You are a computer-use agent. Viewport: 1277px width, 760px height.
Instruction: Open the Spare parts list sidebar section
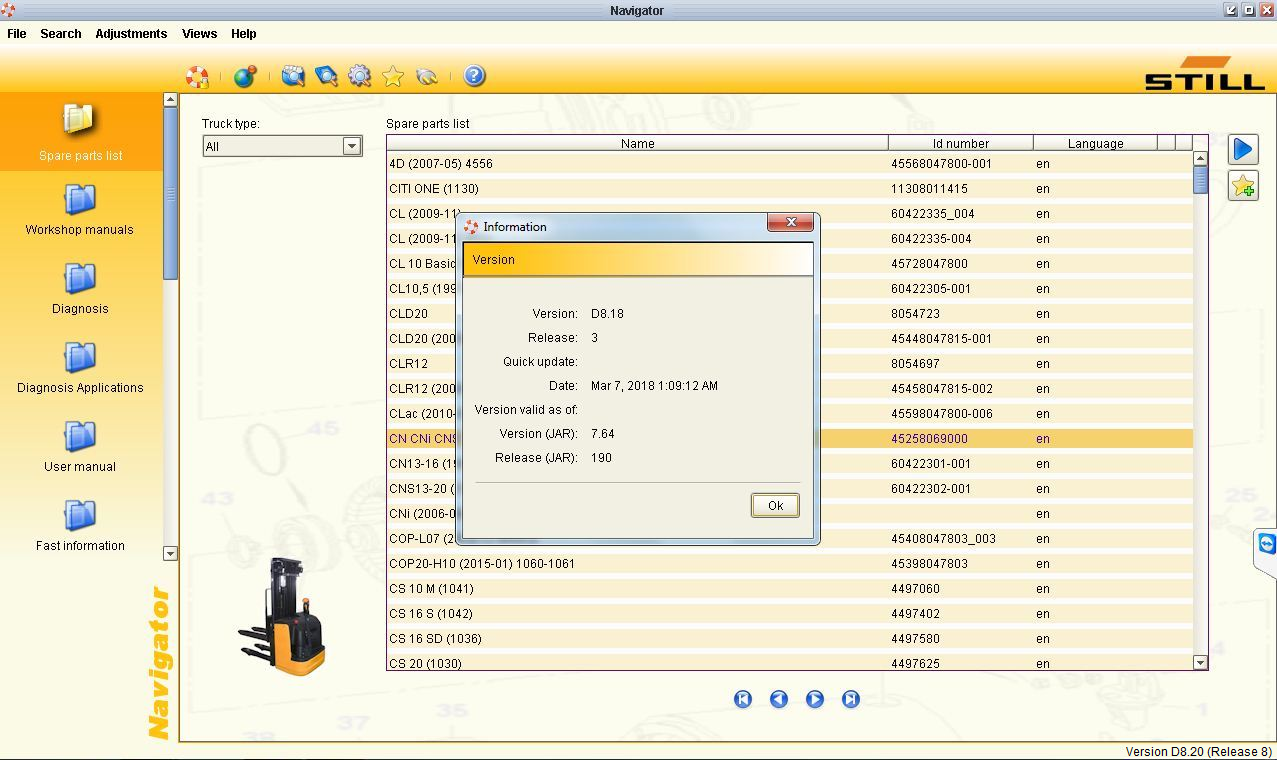point(80,132)
